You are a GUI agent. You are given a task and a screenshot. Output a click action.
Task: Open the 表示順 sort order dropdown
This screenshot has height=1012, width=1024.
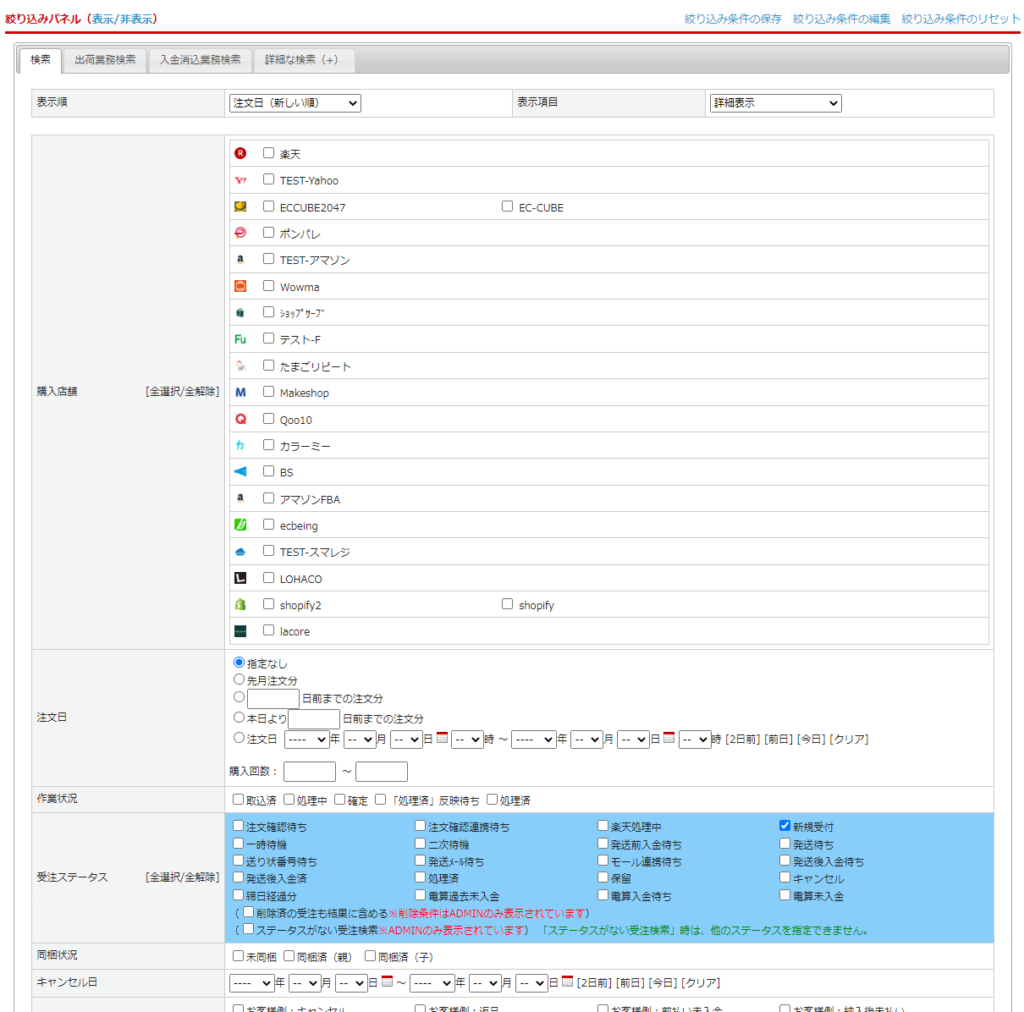(295, 103)
